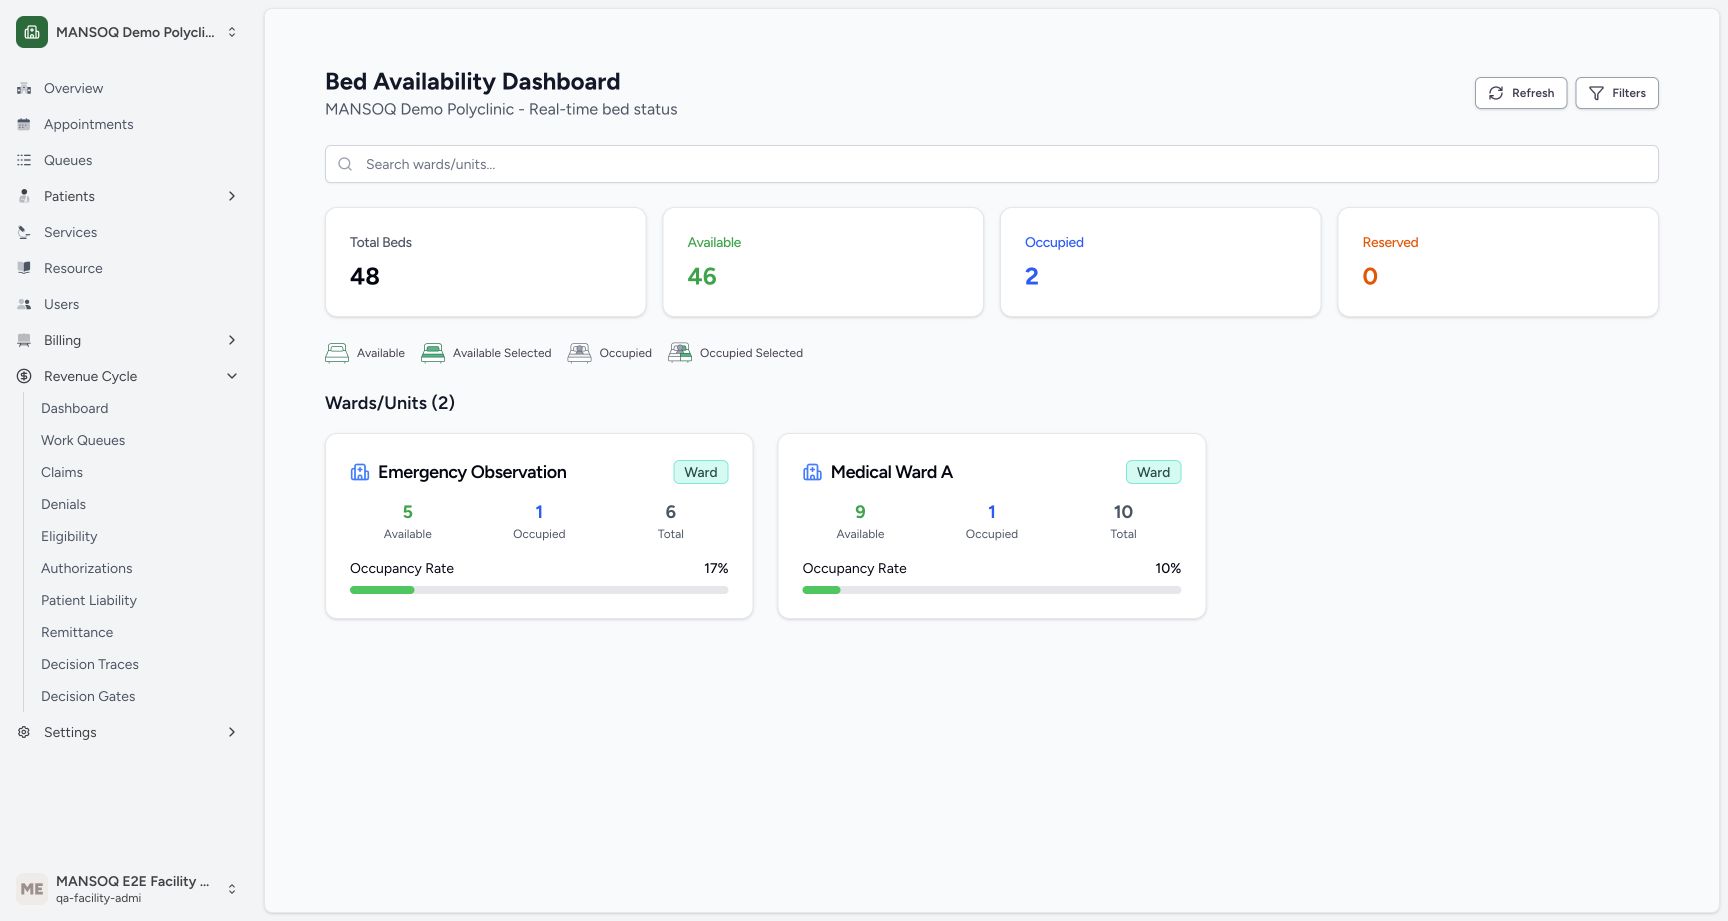Go to Claims in Revenue Cycle
The width and height of the screenshot is (1728, 921).
point(62,472)
